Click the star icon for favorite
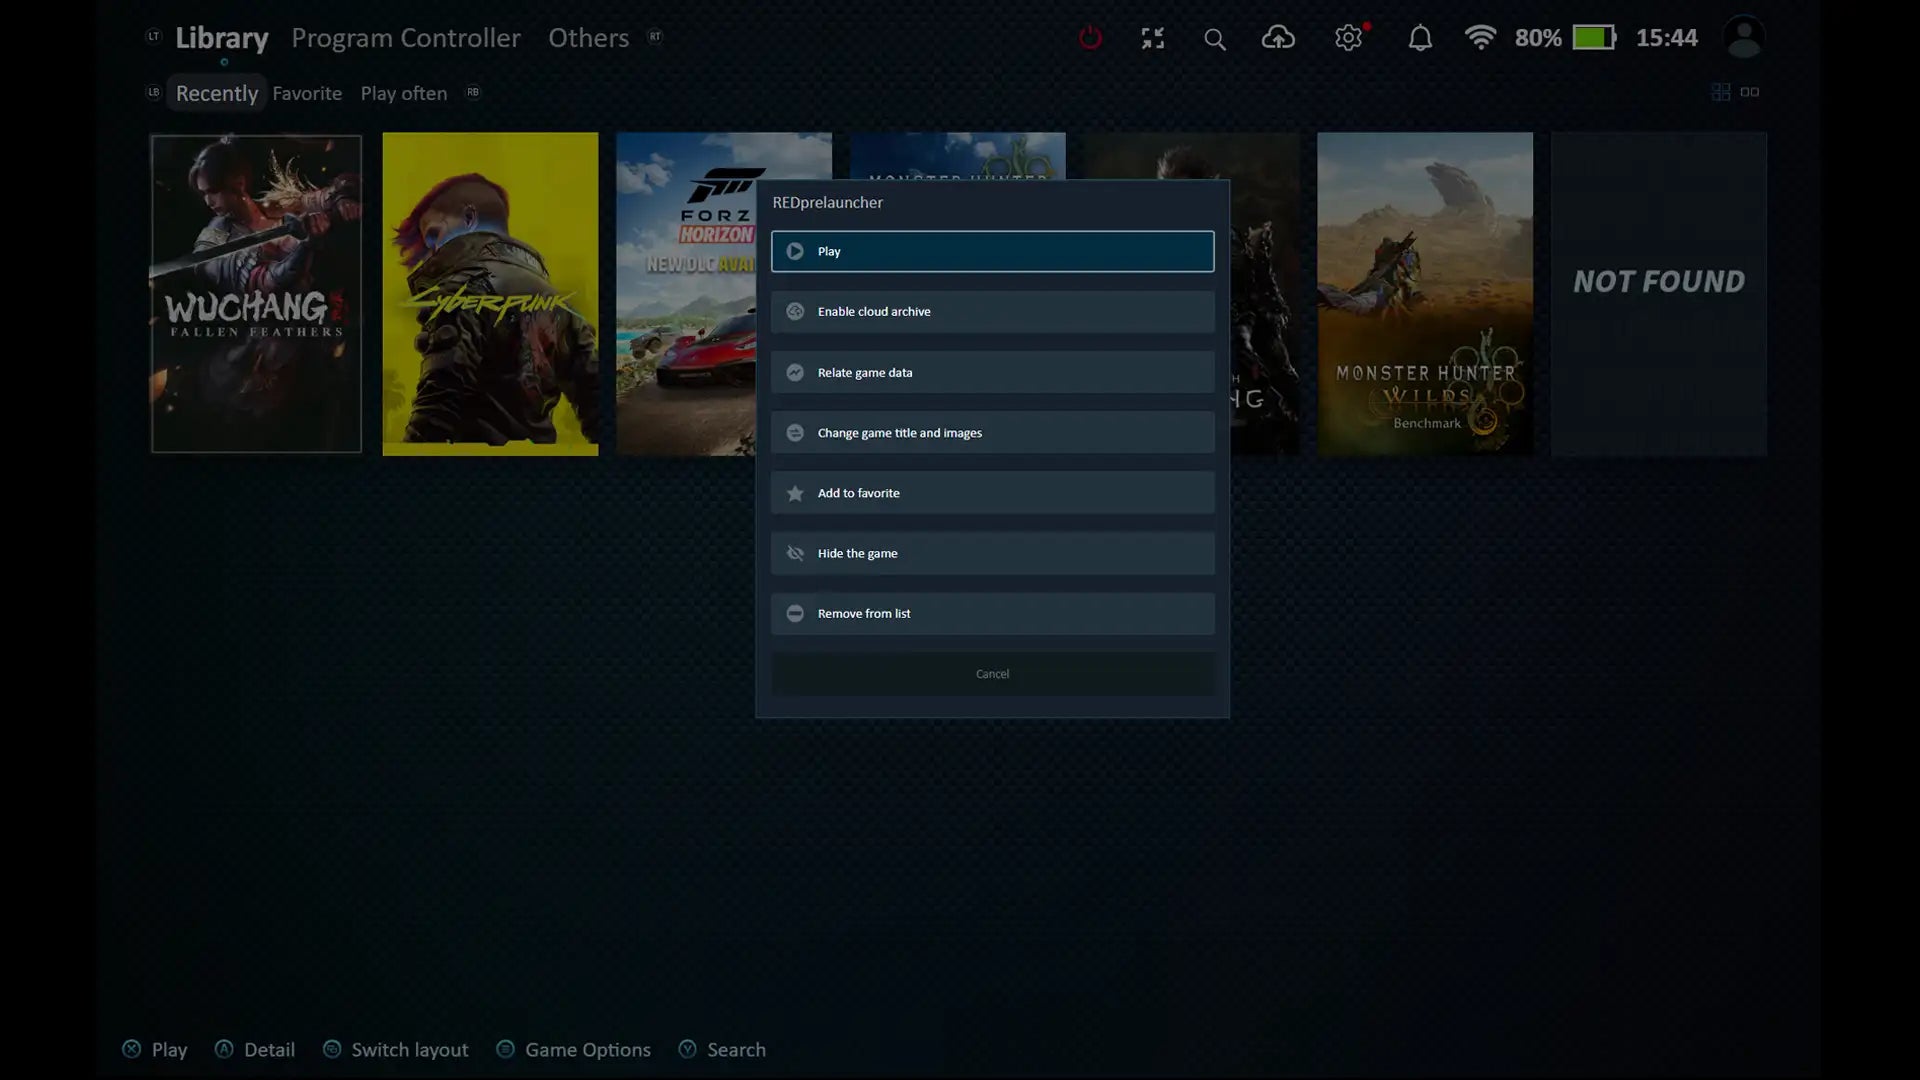1920x1080 pixels. click(795, 493)
